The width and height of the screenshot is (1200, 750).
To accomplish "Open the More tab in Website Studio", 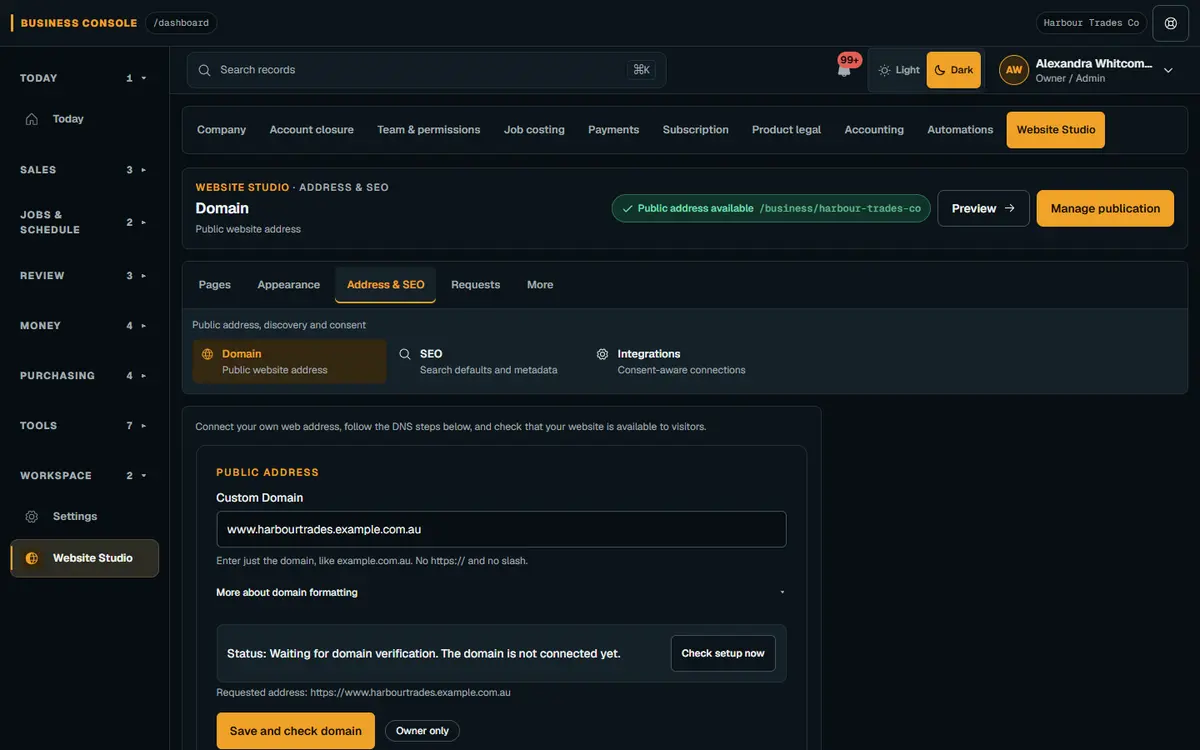I will [540, 285].
